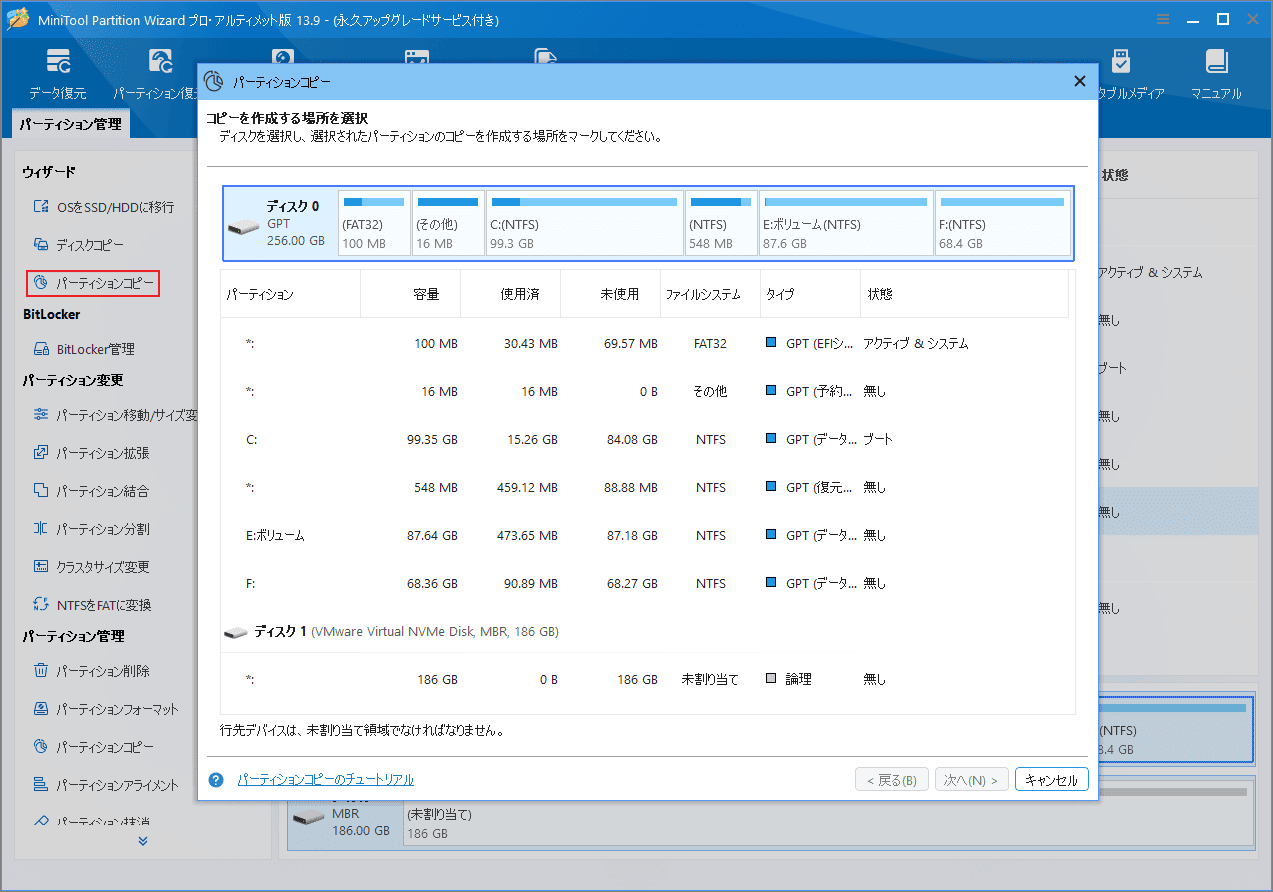The image size is (1273, 892).
Task: Sort by the タイプ column header
Action: pyautogui.click(x=810, y=294)
